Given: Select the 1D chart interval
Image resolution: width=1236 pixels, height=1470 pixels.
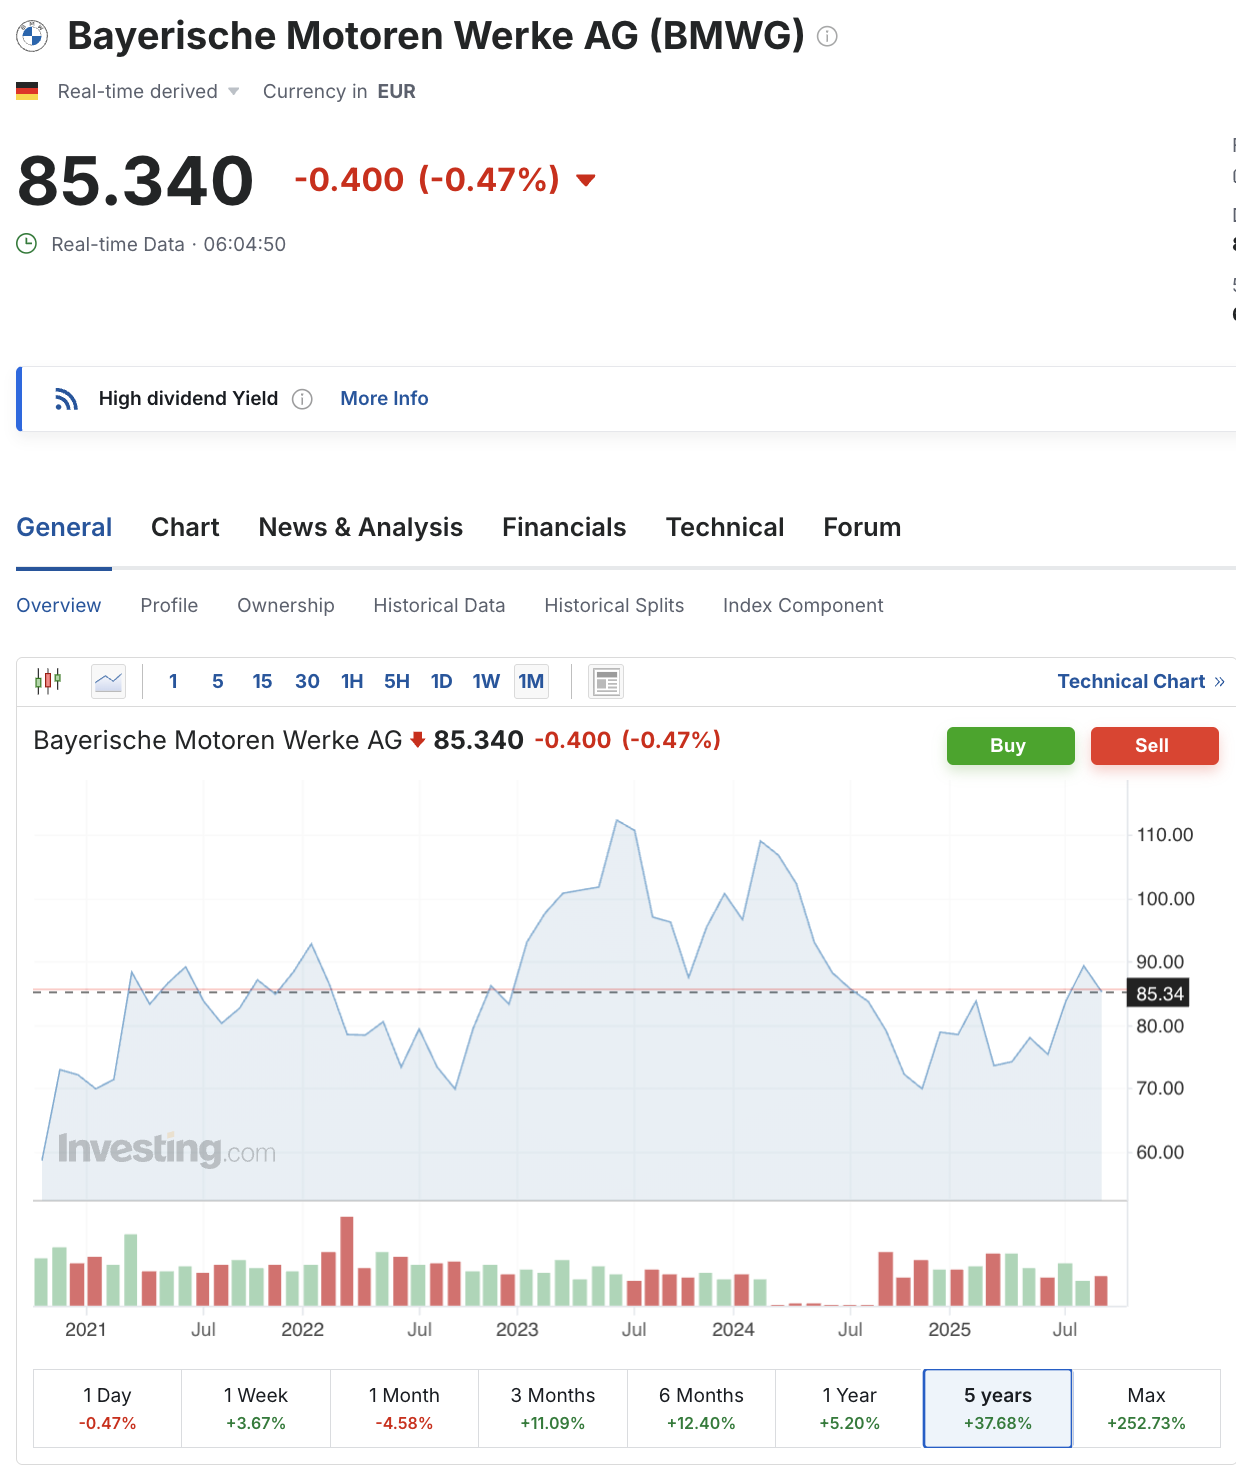Looking at the screenshot, I should tap(441, 681).
